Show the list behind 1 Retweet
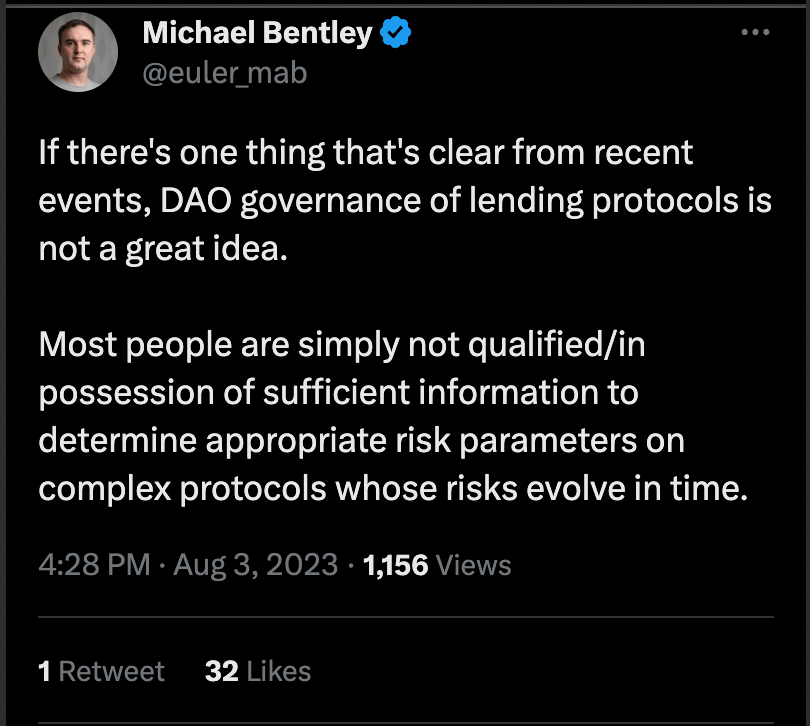810x726 pixels. [101, 671]
